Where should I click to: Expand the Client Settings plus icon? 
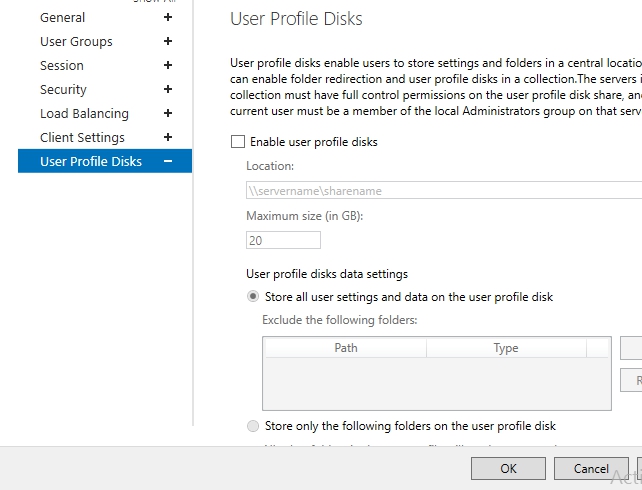(168, 137)
